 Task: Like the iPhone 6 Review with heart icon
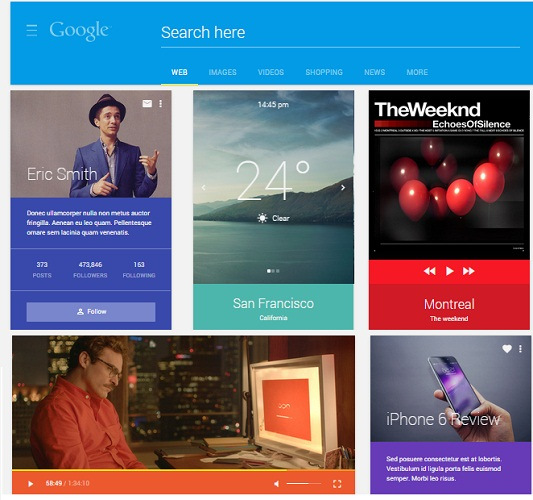[507, 348]
